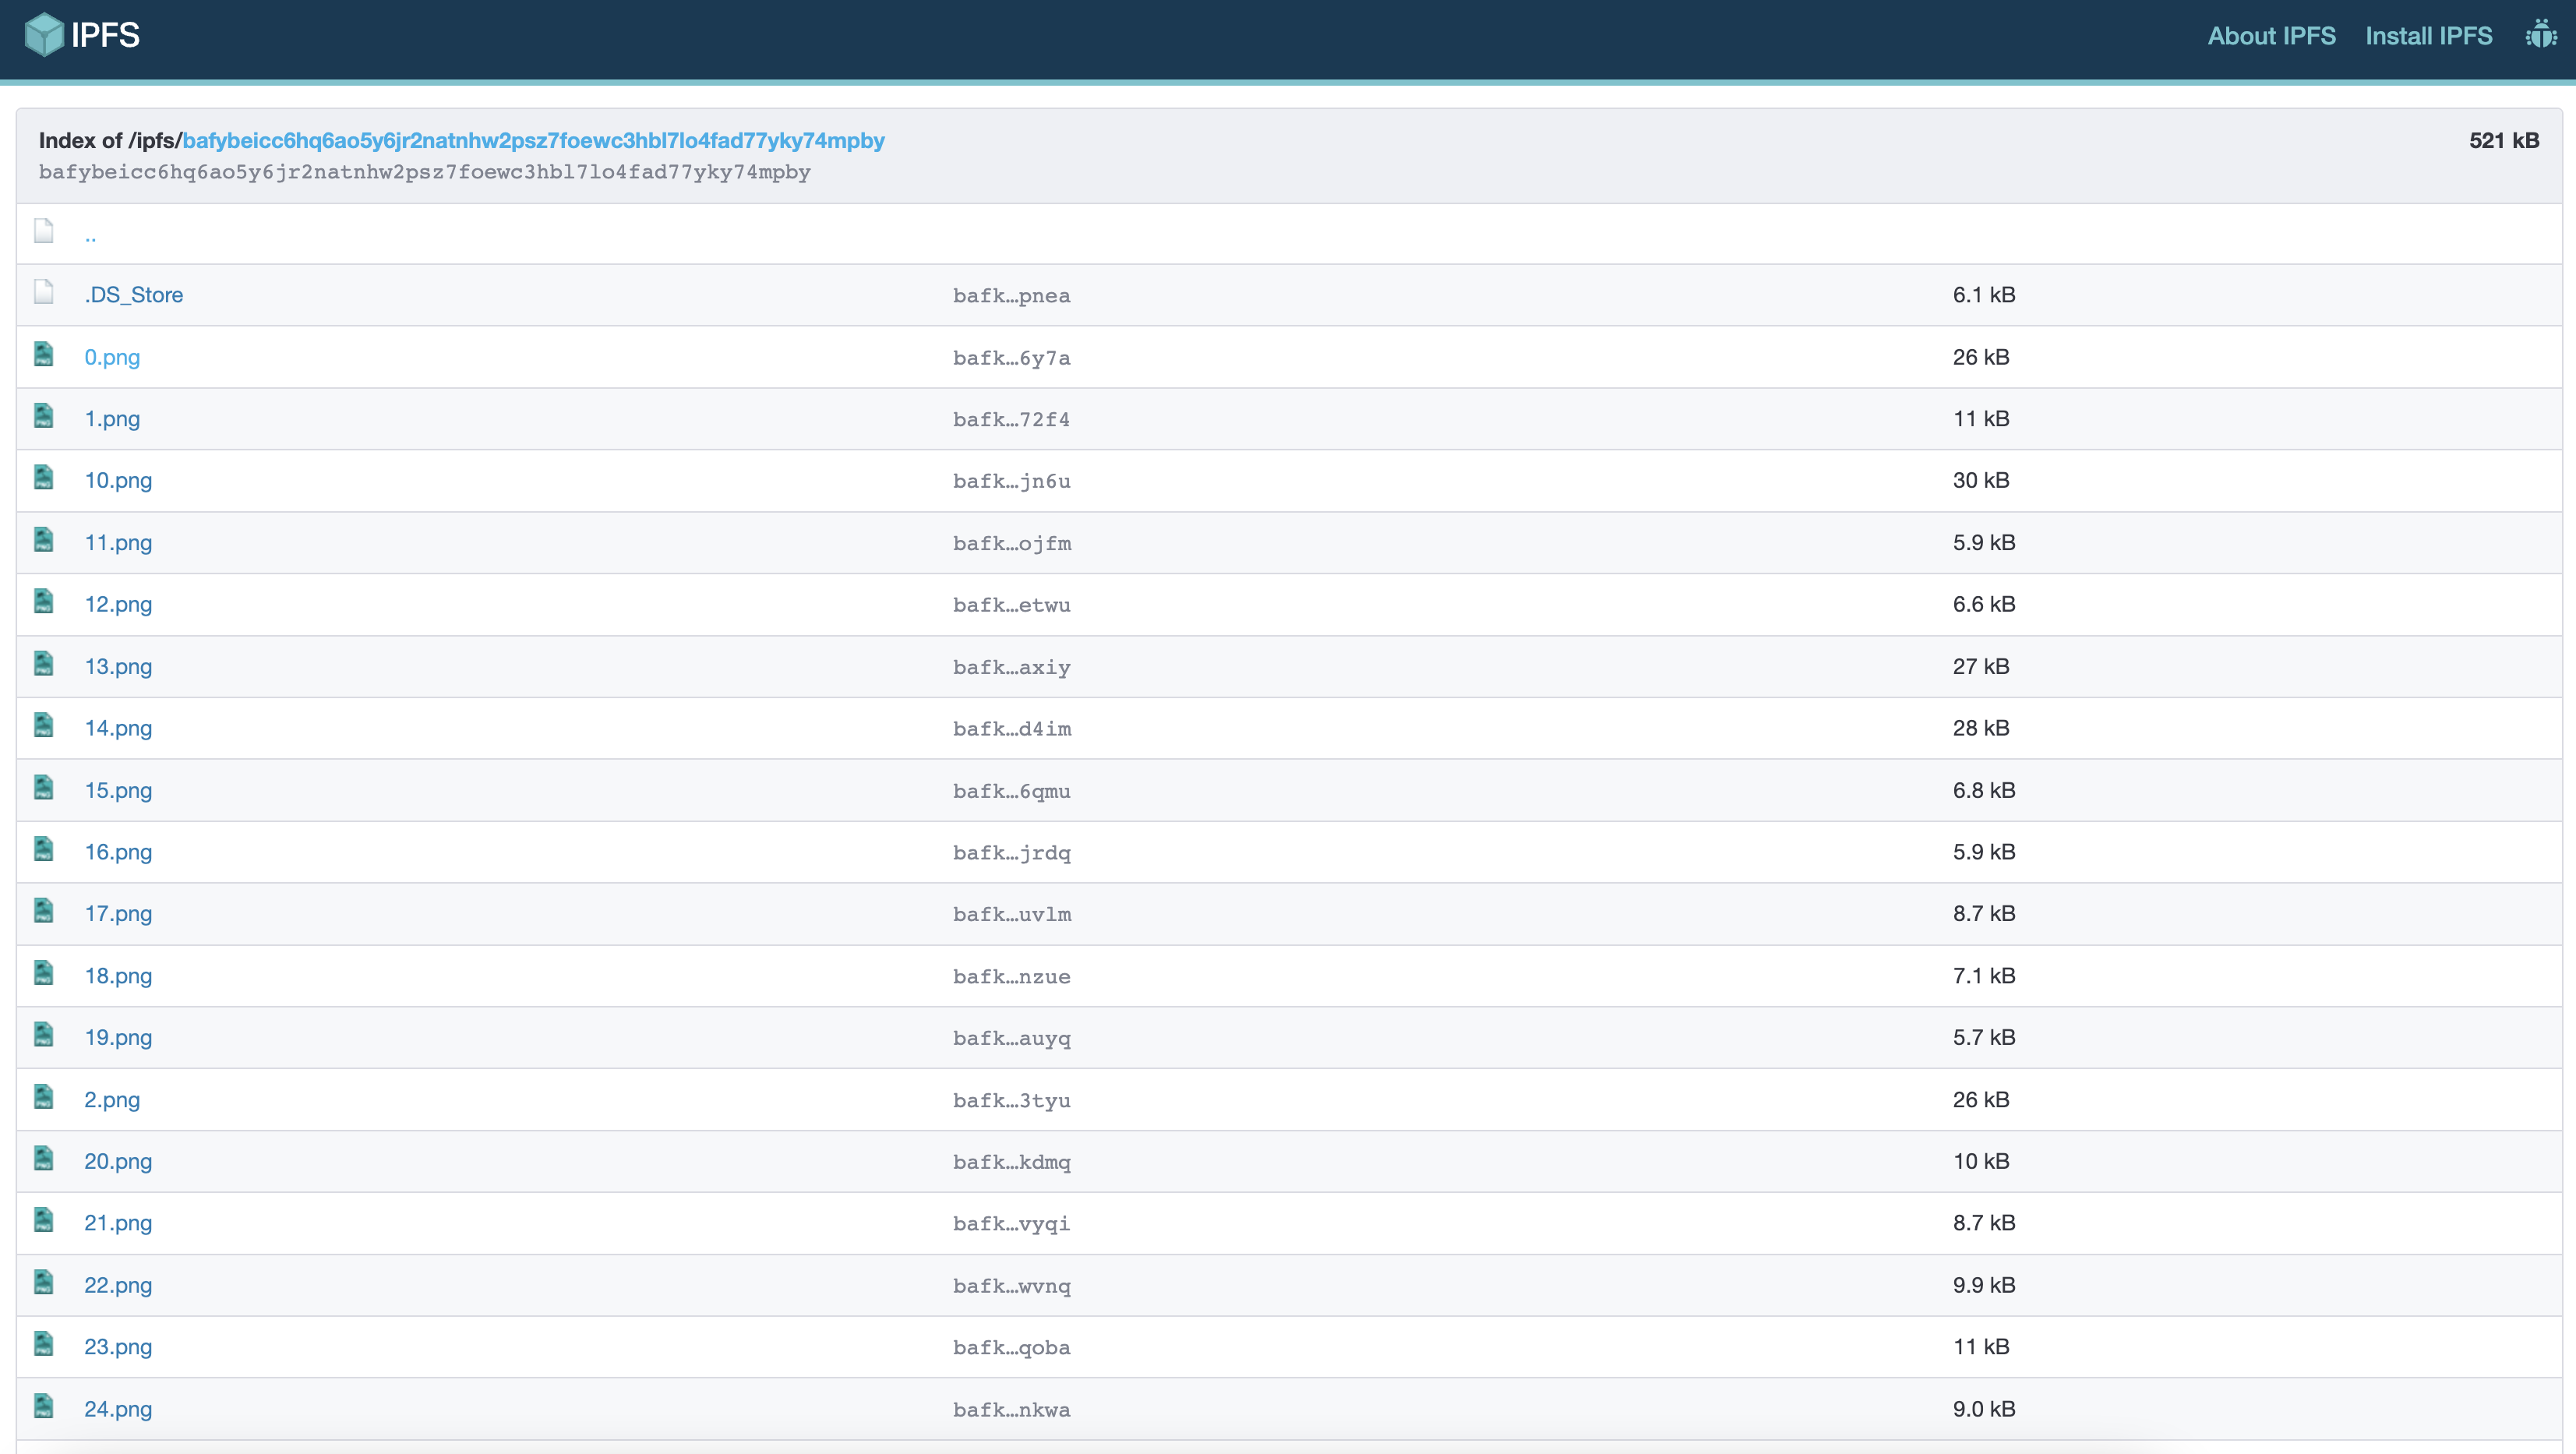Open the 14.png file link
Screen dimensions: 2576x1454
(x=118, y=728)
